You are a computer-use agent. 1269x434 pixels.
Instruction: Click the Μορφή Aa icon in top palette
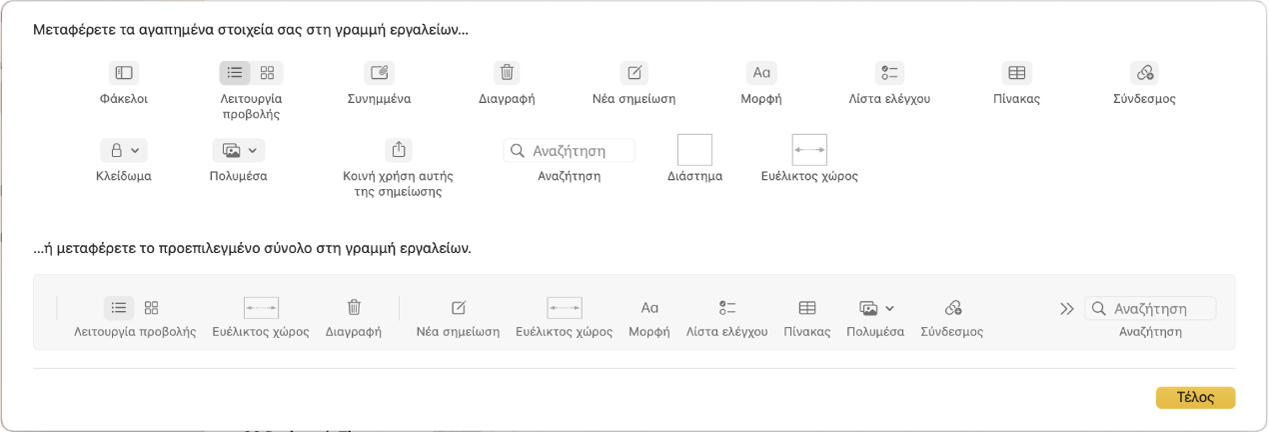click(761, 73)
